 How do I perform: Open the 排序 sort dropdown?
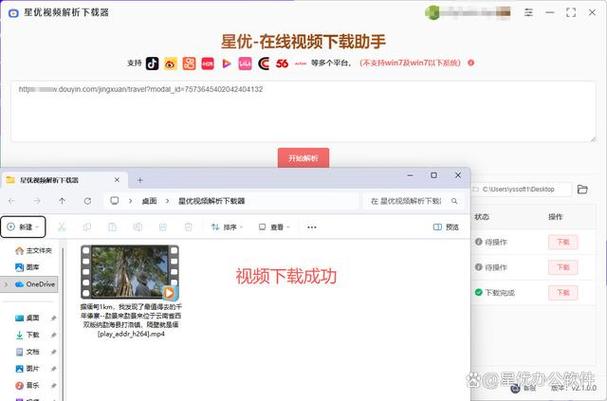227,227
